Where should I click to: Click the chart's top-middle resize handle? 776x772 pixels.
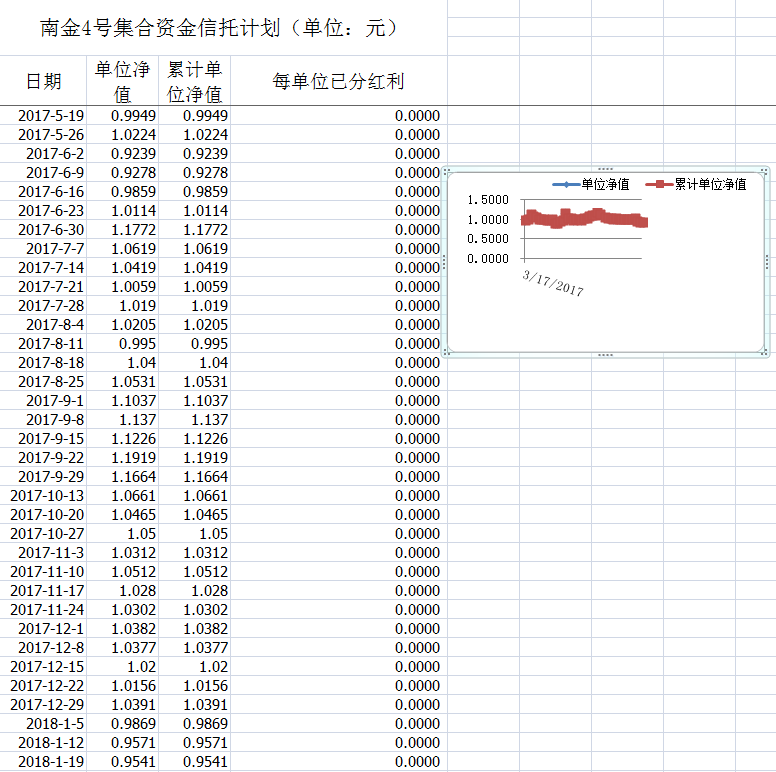(605, 169)
